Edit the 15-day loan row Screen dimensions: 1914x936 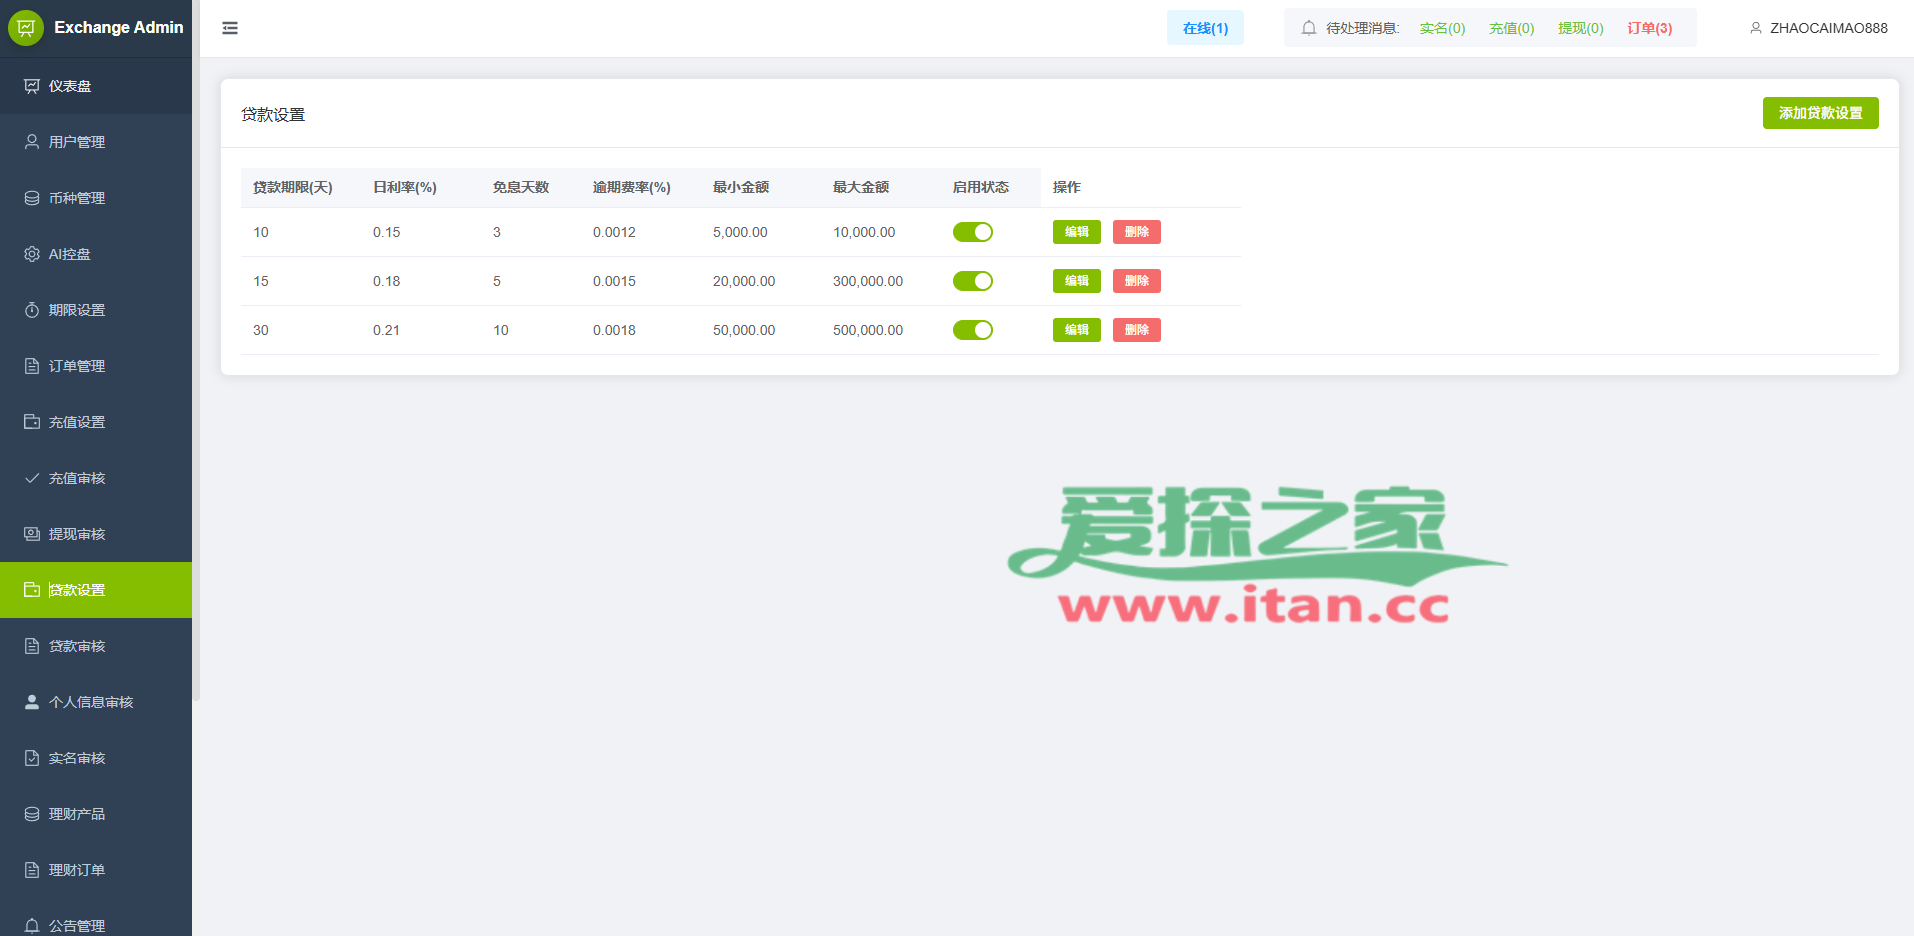point(1076,281)
